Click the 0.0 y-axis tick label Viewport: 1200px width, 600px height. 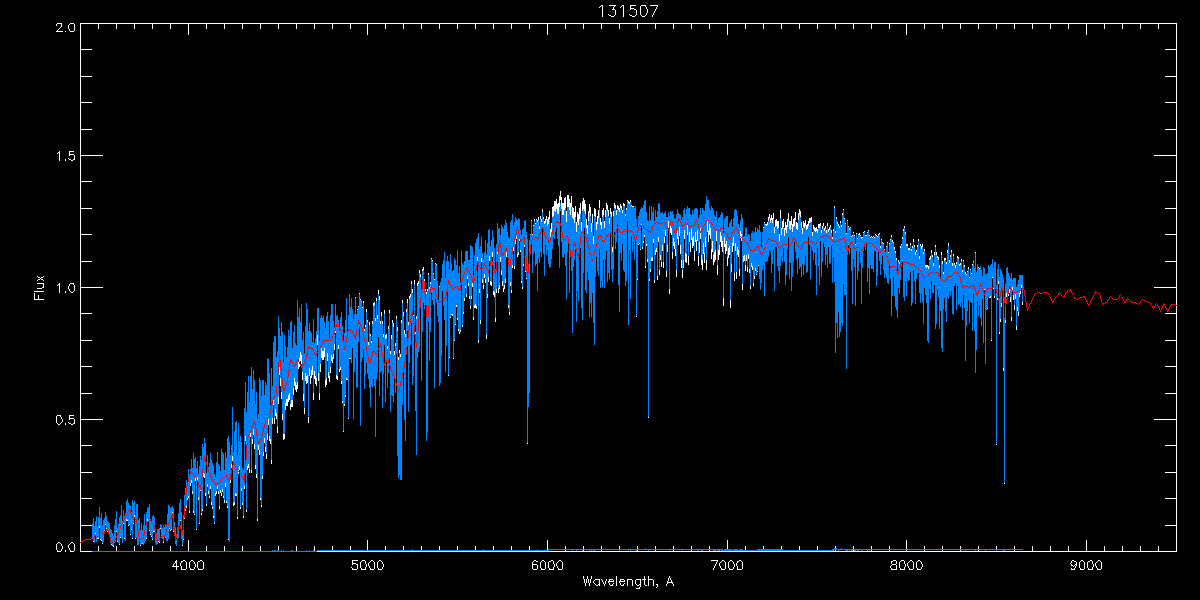[x=64, y=547]
